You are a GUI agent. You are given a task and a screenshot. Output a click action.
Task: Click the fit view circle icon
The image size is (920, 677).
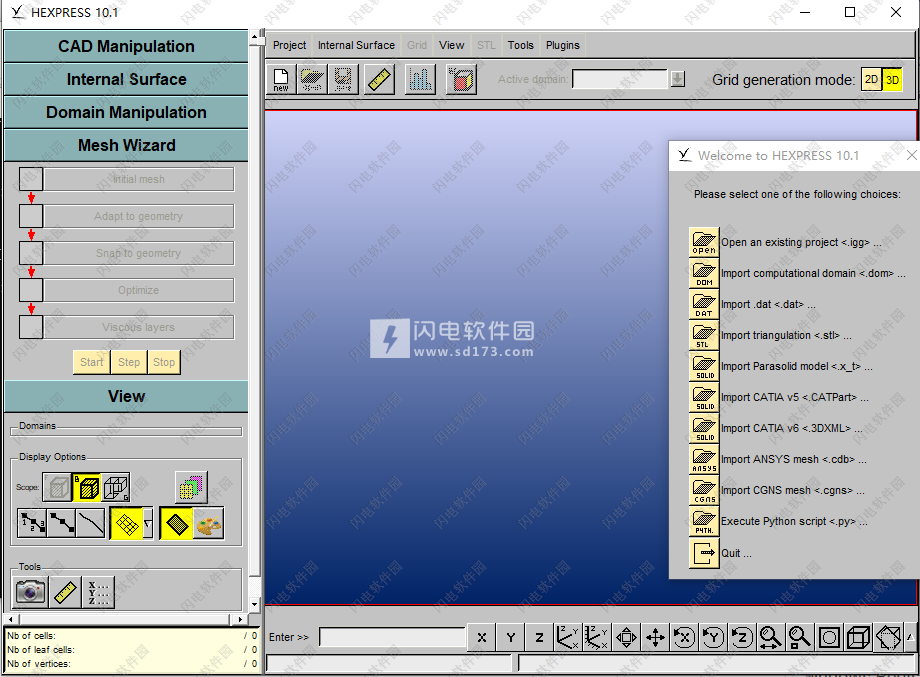(x=829, y=637)
